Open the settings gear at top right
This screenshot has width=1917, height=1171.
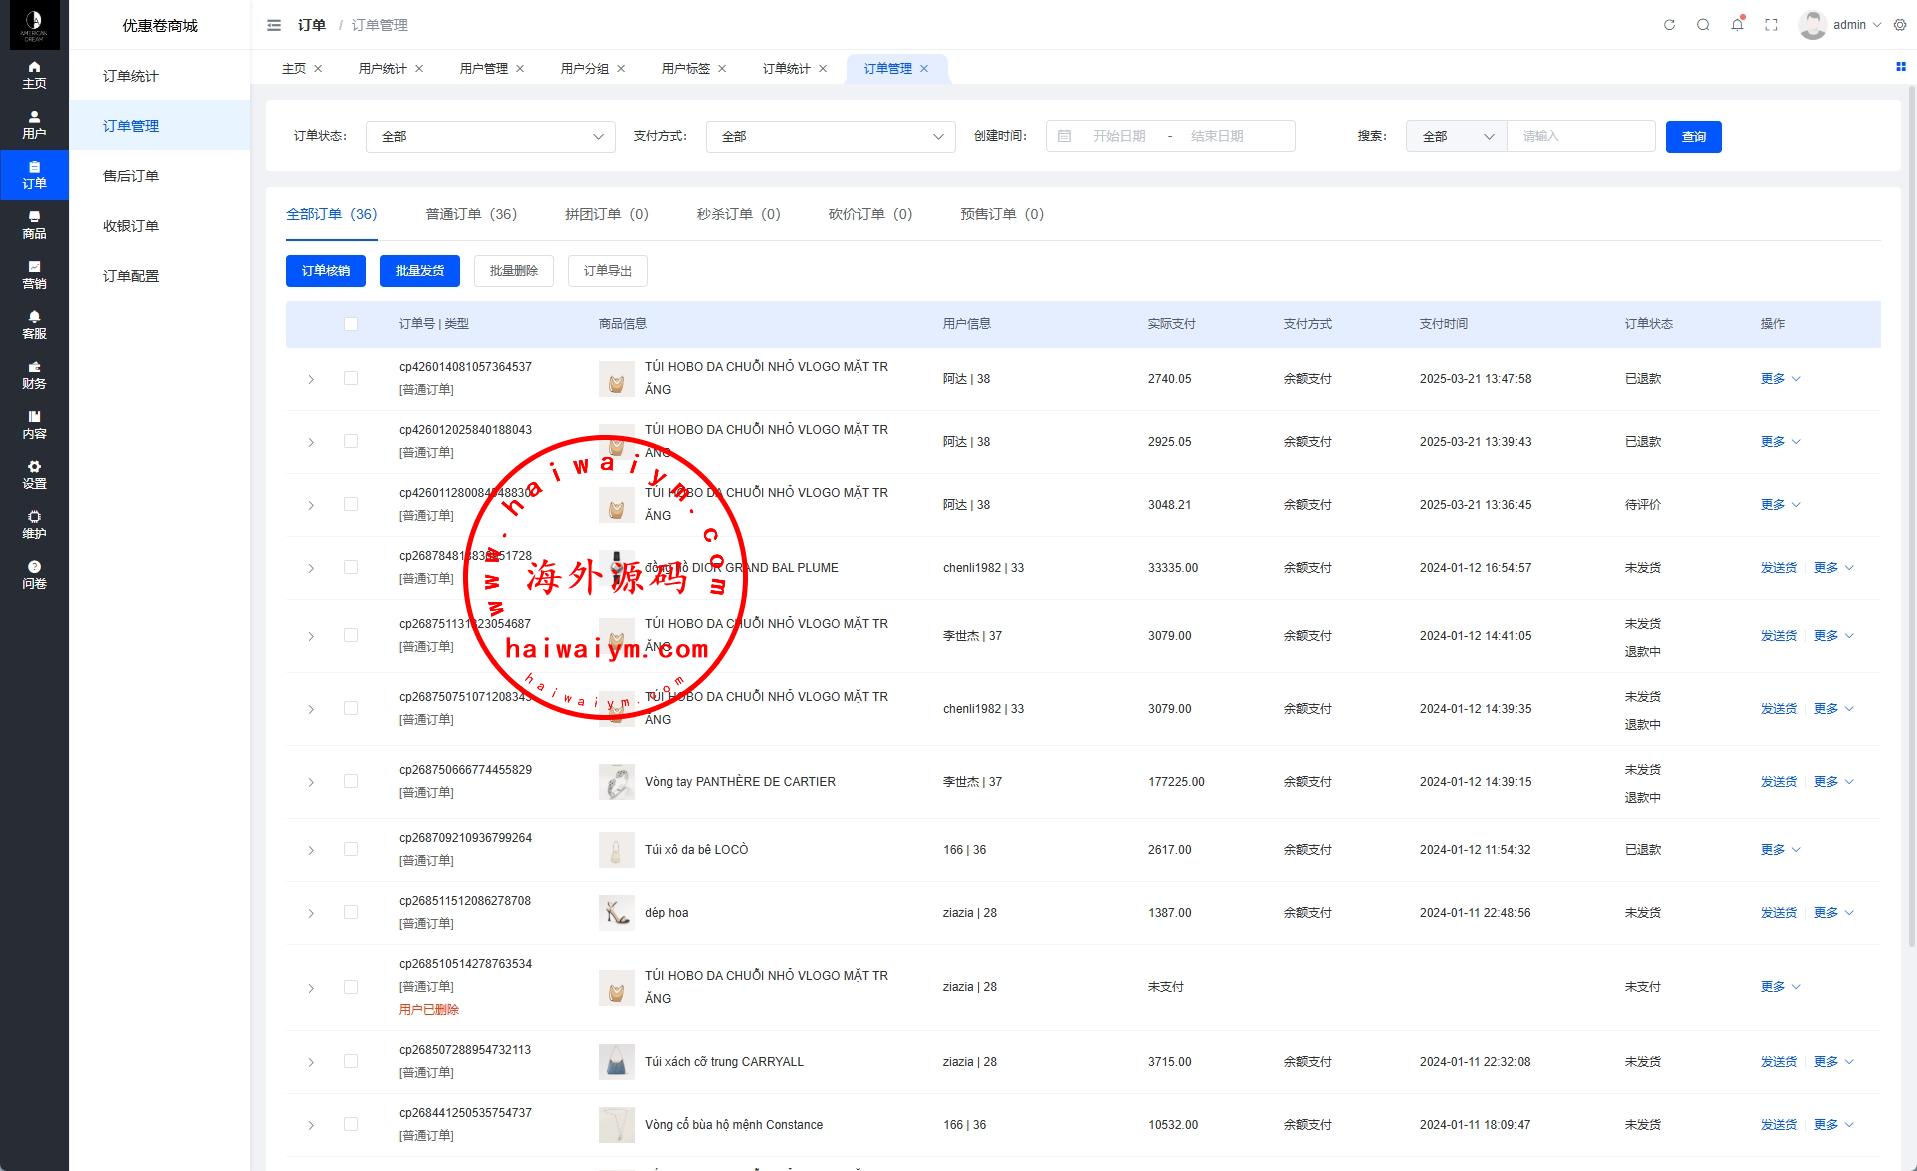(x=1900, y=25)
